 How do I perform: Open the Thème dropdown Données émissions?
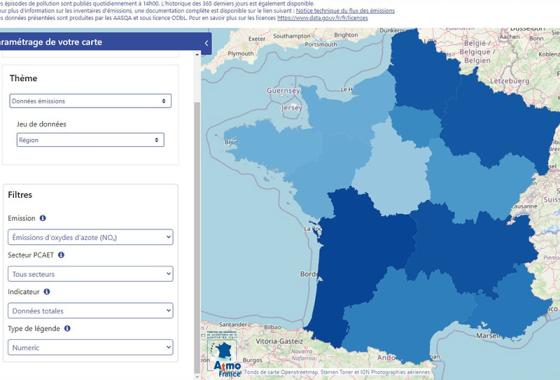[x=90, y=101]
